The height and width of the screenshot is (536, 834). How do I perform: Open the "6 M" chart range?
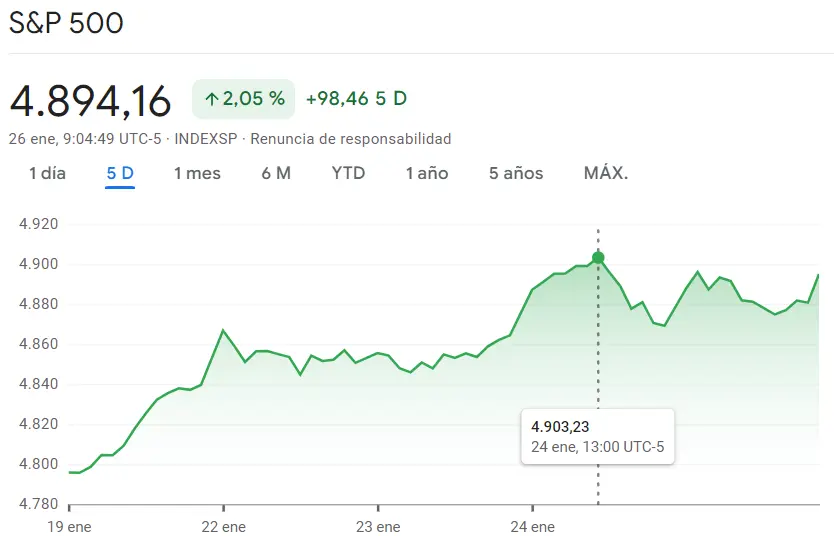coord(276,173)
